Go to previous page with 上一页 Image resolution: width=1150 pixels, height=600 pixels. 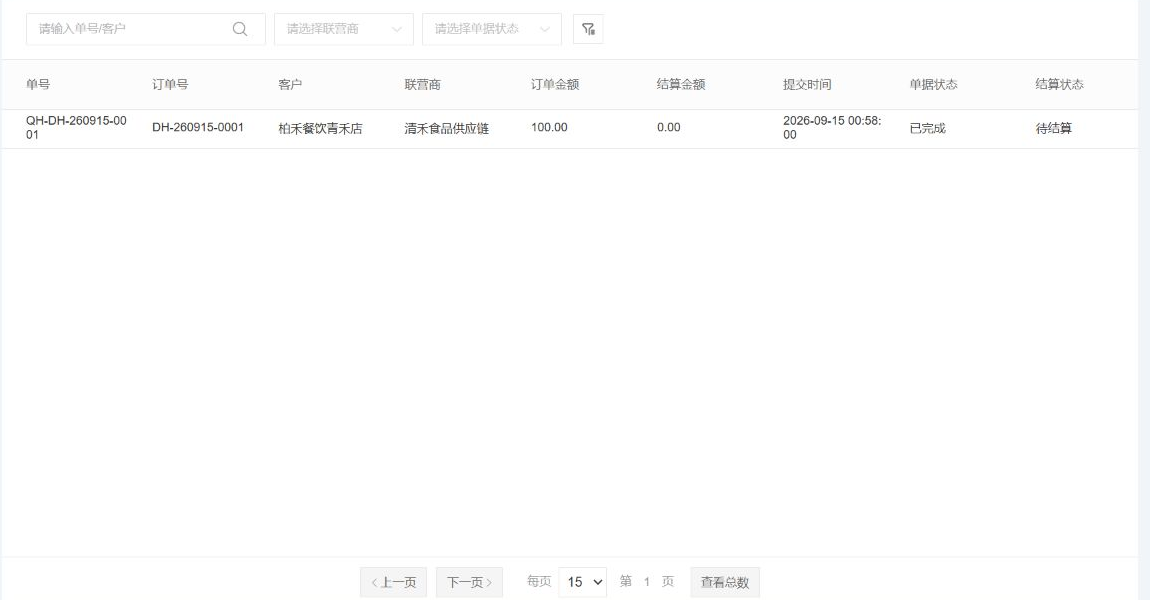click(x=393, y=582)
